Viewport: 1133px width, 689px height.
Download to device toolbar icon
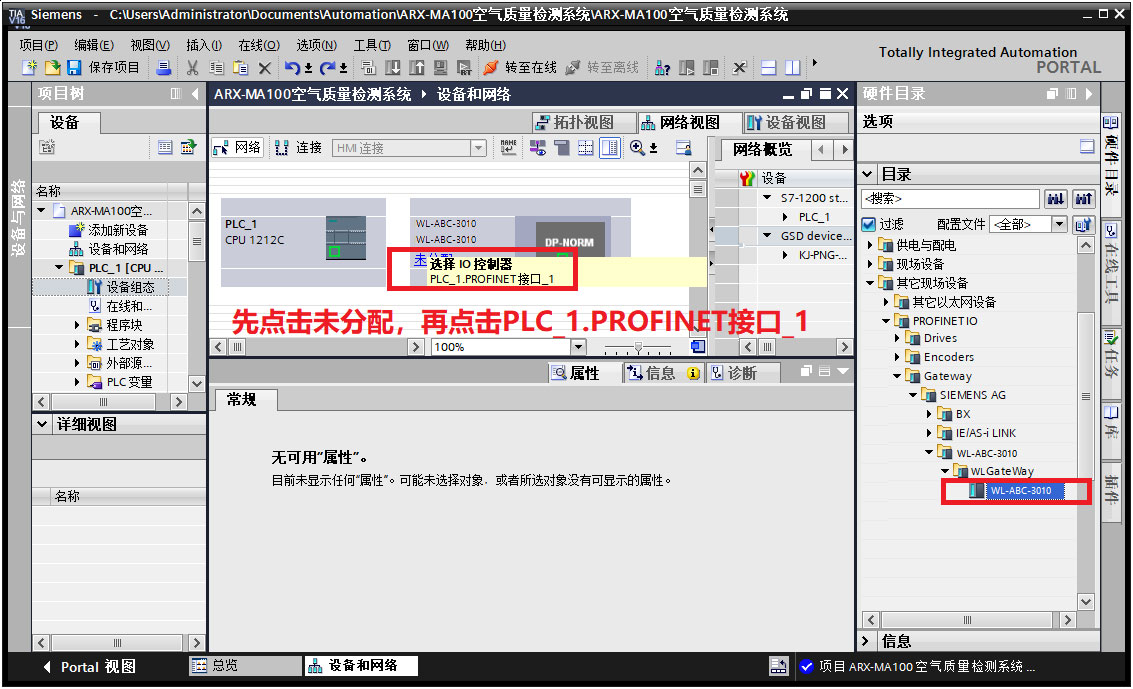tap(392, 67)
